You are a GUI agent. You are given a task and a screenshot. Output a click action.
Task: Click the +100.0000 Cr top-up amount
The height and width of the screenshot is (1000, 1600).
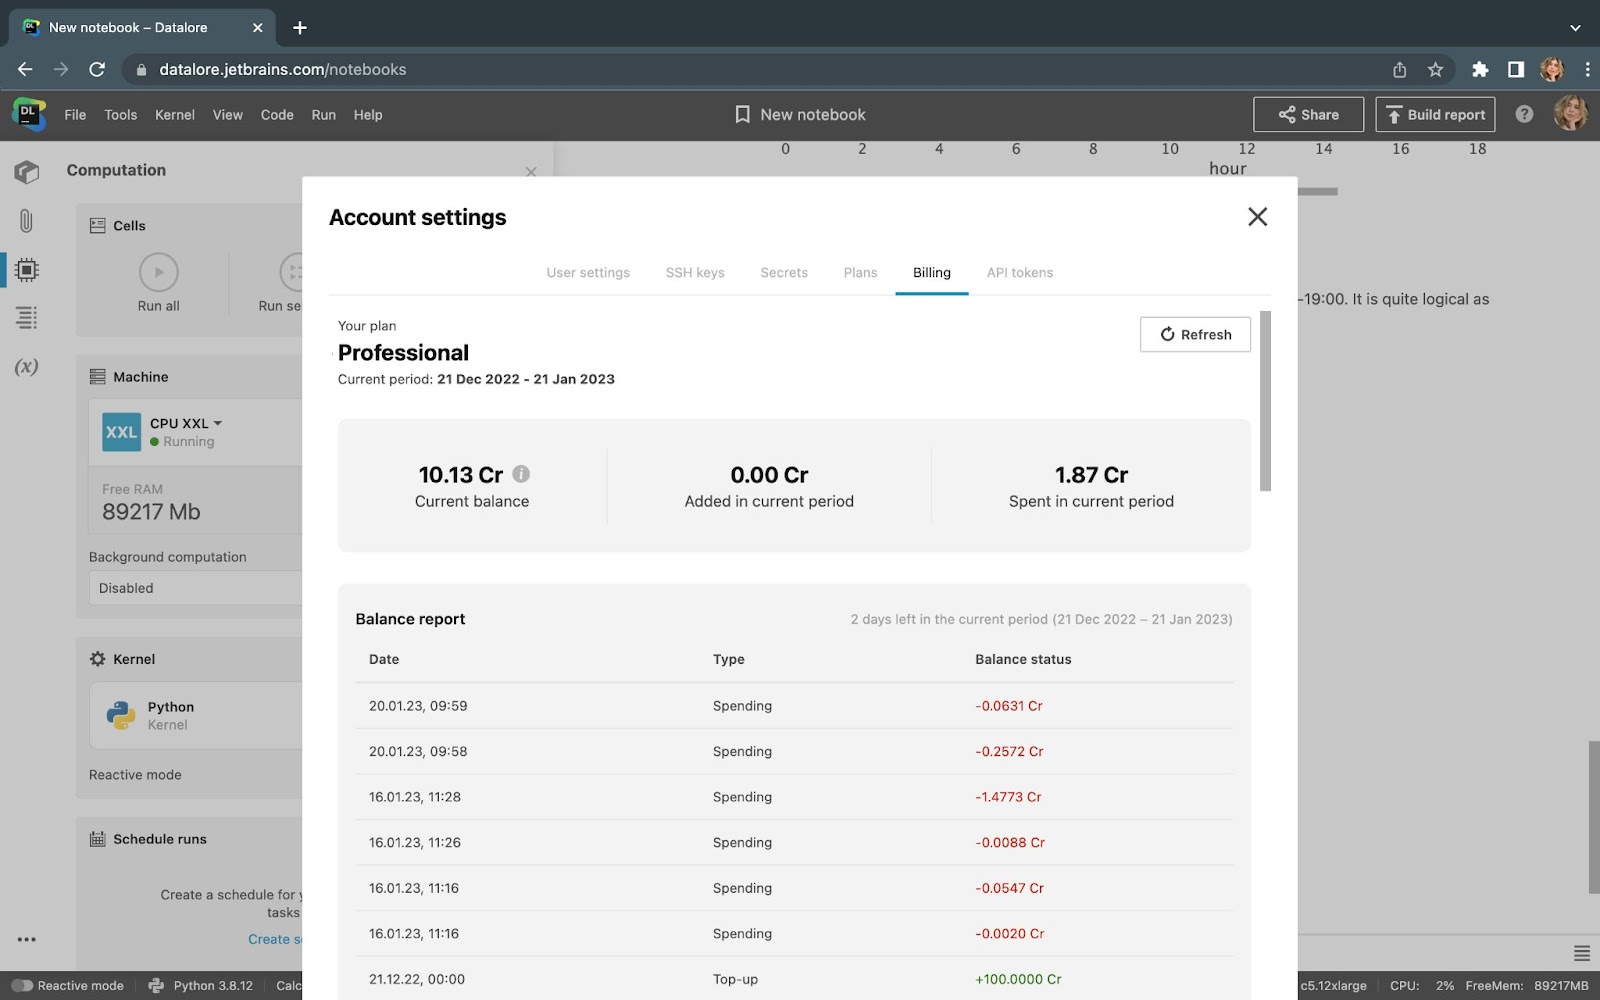1018,979
